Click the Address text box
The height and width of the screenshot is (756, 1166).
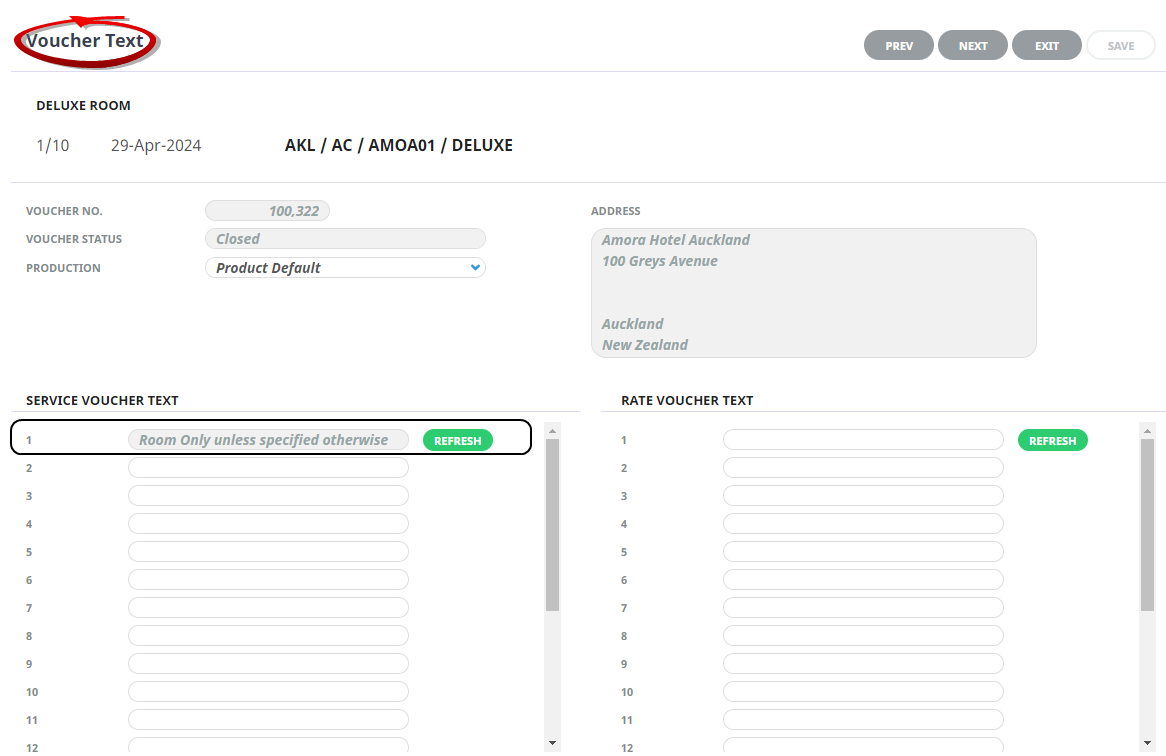click(813, 292)
